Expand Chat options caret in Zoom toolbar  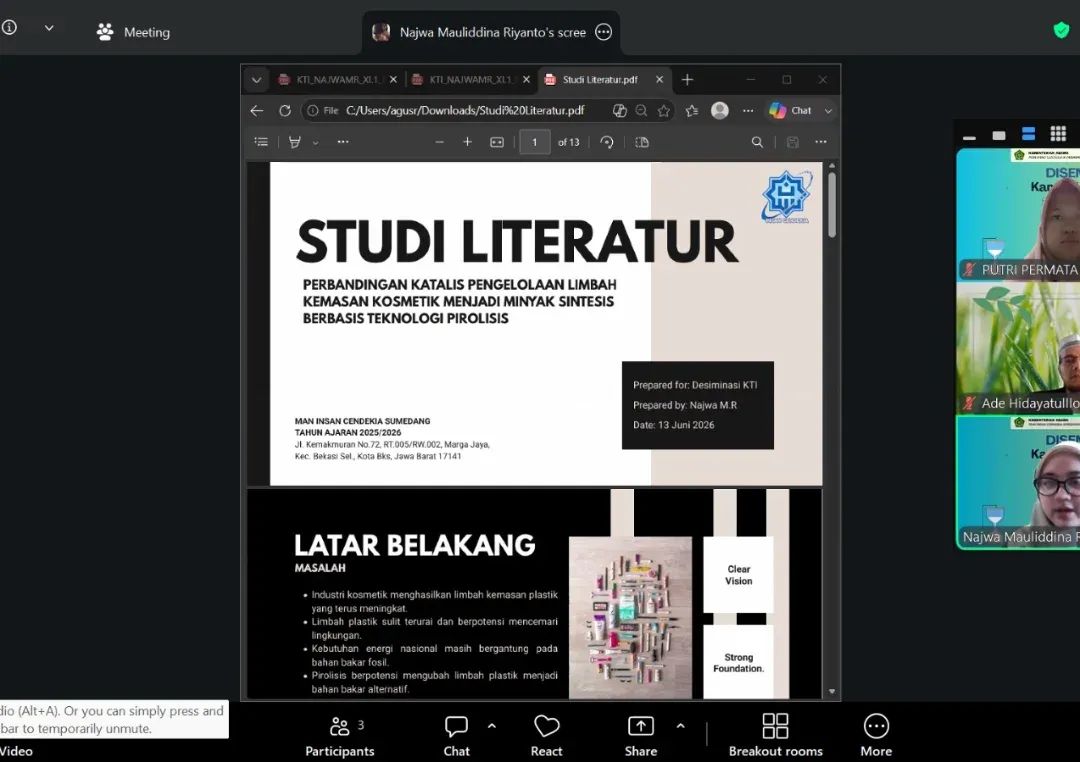point(492,726)
